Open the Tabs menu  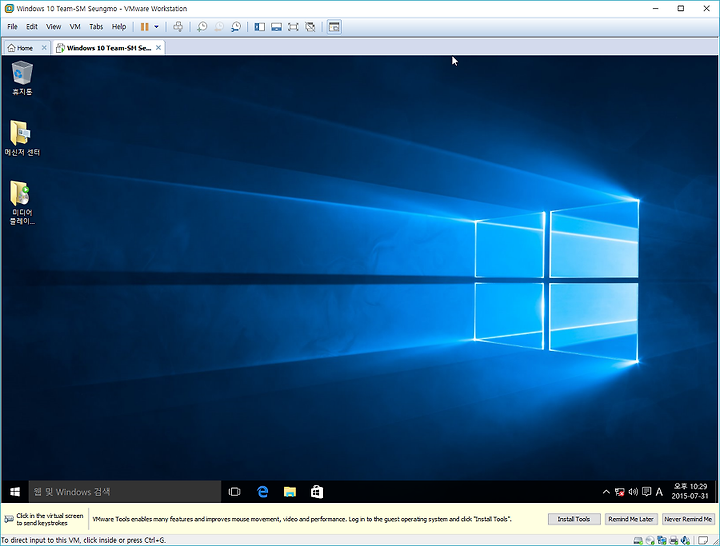click(x=96, y=27)
